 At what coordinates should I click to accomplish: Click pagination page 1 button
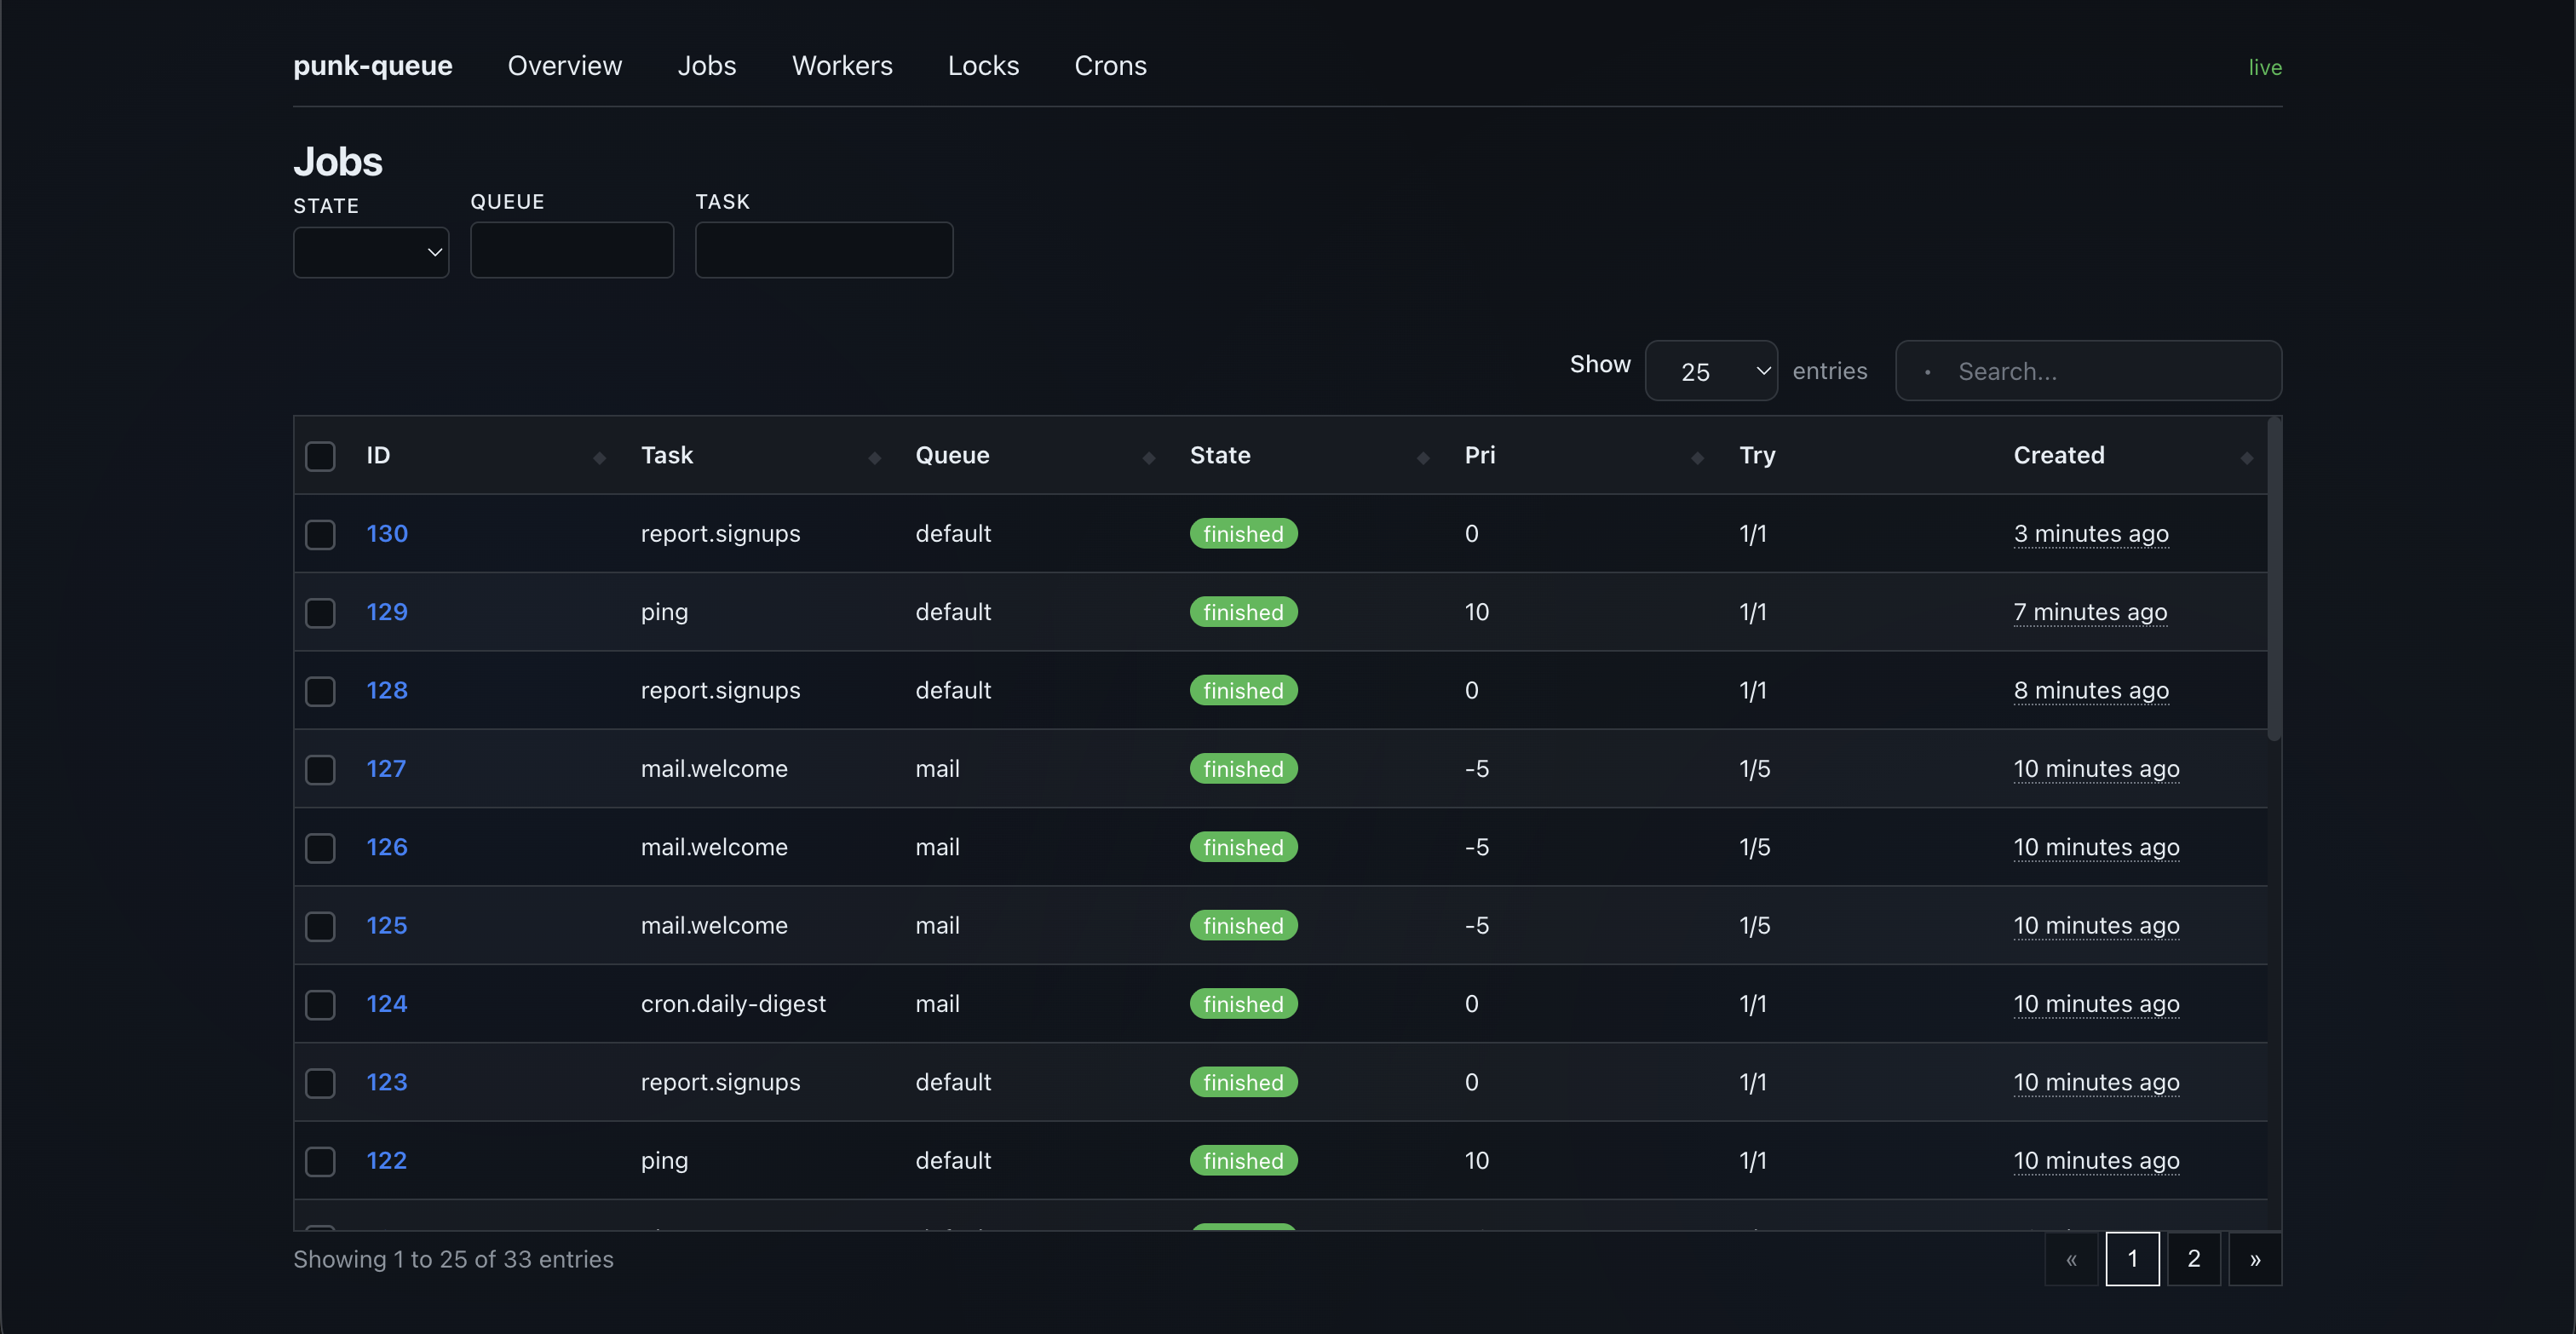2132,1258
